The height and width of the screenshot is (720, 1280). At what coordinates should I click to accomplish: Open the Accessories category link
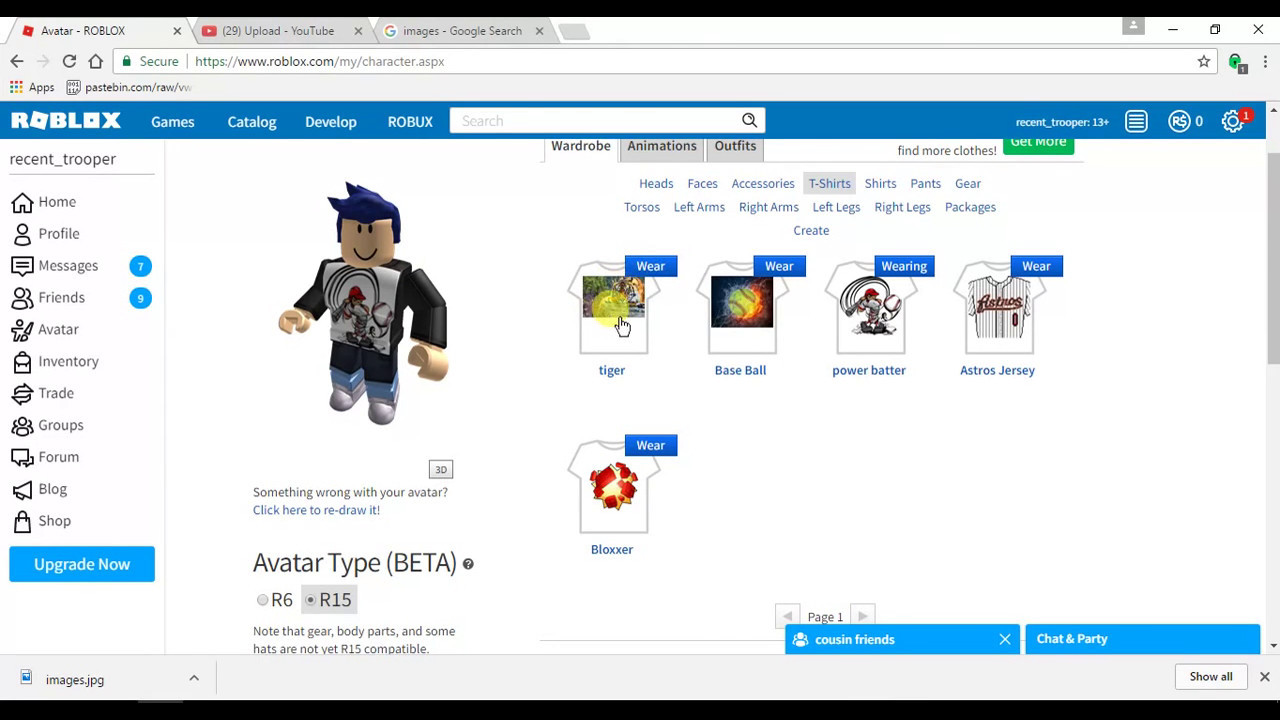[x=763, y=184]
